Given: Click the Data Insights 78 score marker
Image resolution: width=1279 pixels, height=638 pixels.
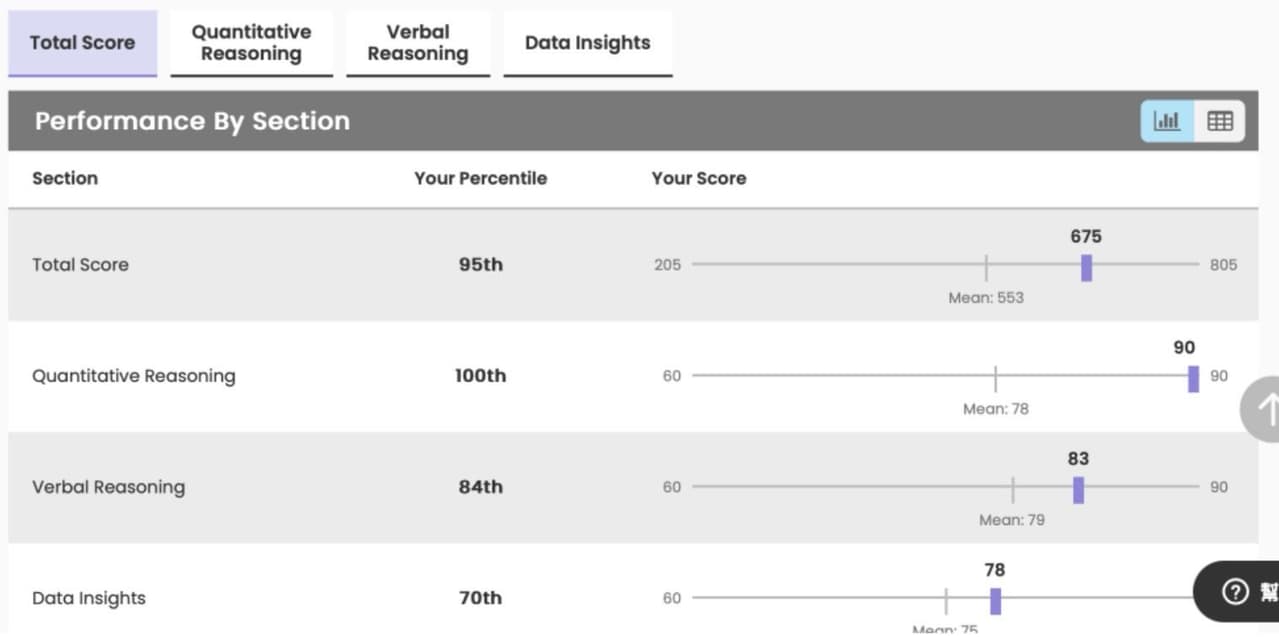Looking at the screenshot, I should coord(995,601).
